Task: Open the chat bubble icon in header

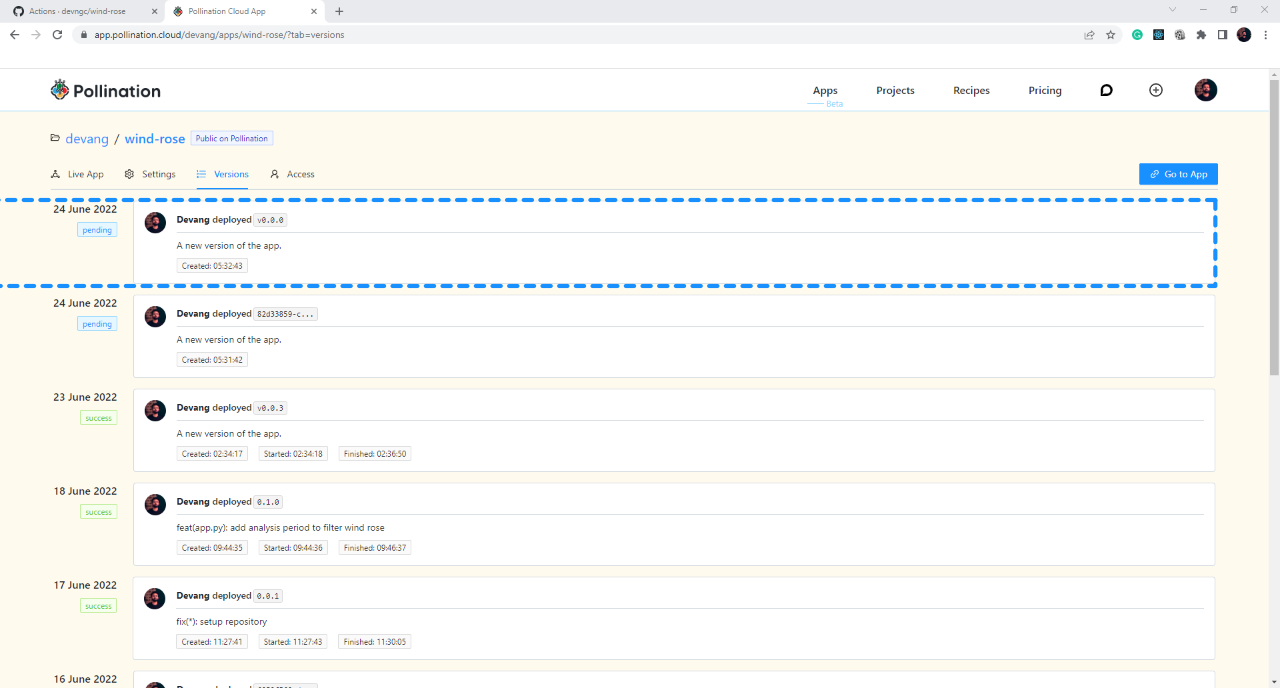Action: (x=1106, y=90)
